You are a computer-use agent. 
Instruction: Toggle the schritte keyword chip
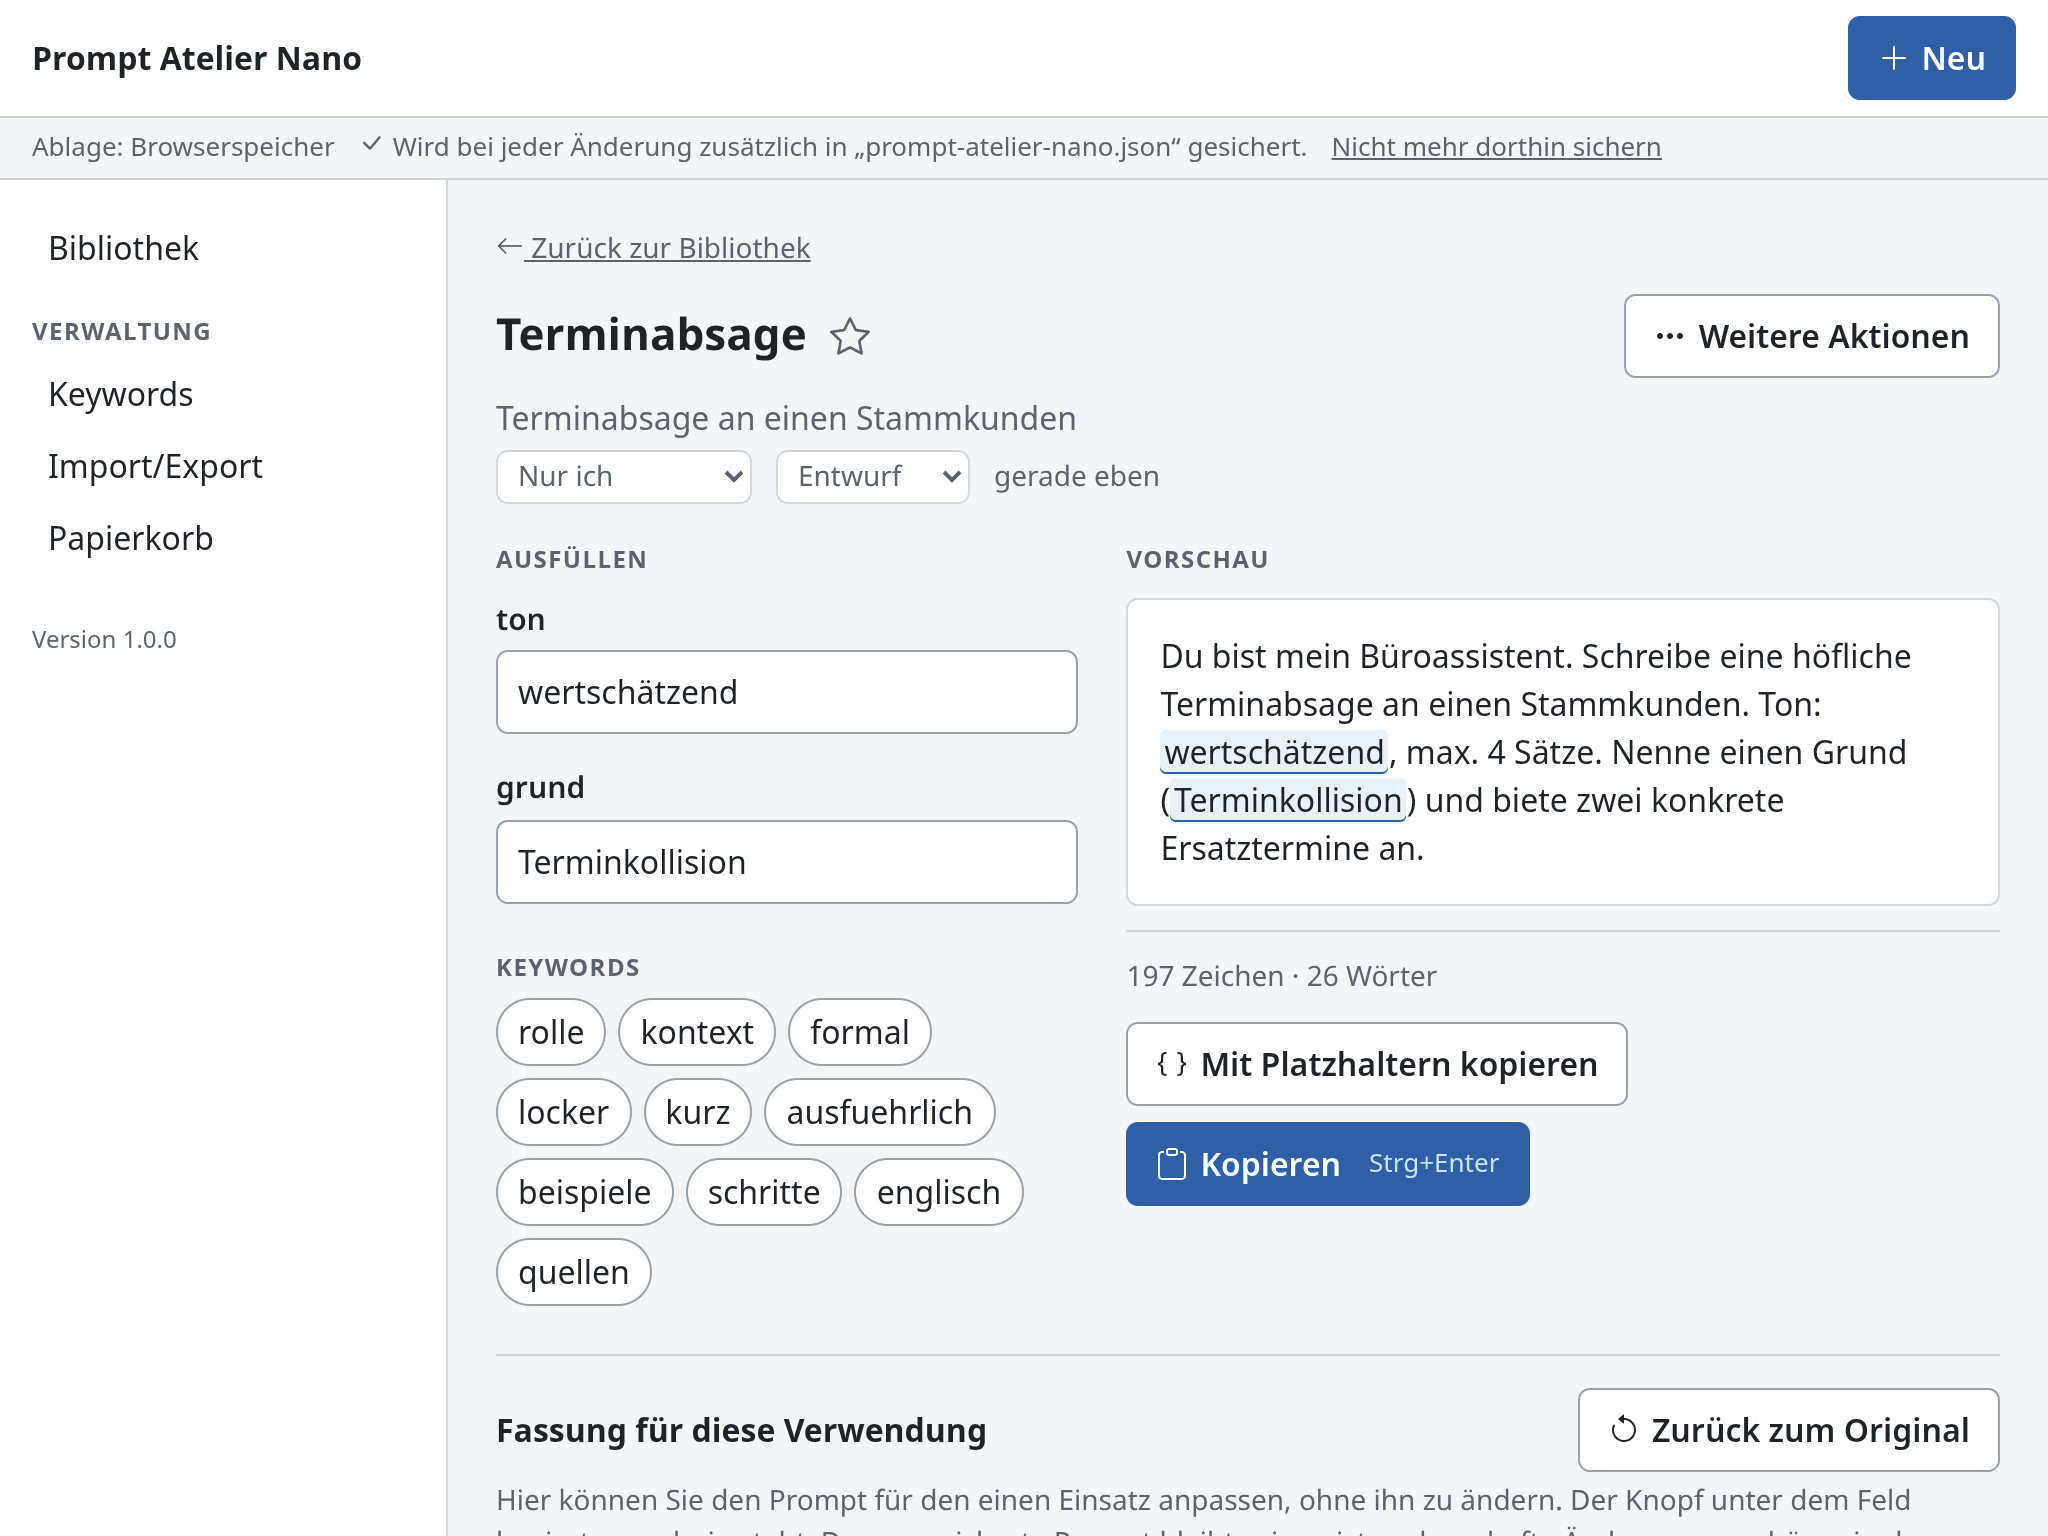(764, 1192)
